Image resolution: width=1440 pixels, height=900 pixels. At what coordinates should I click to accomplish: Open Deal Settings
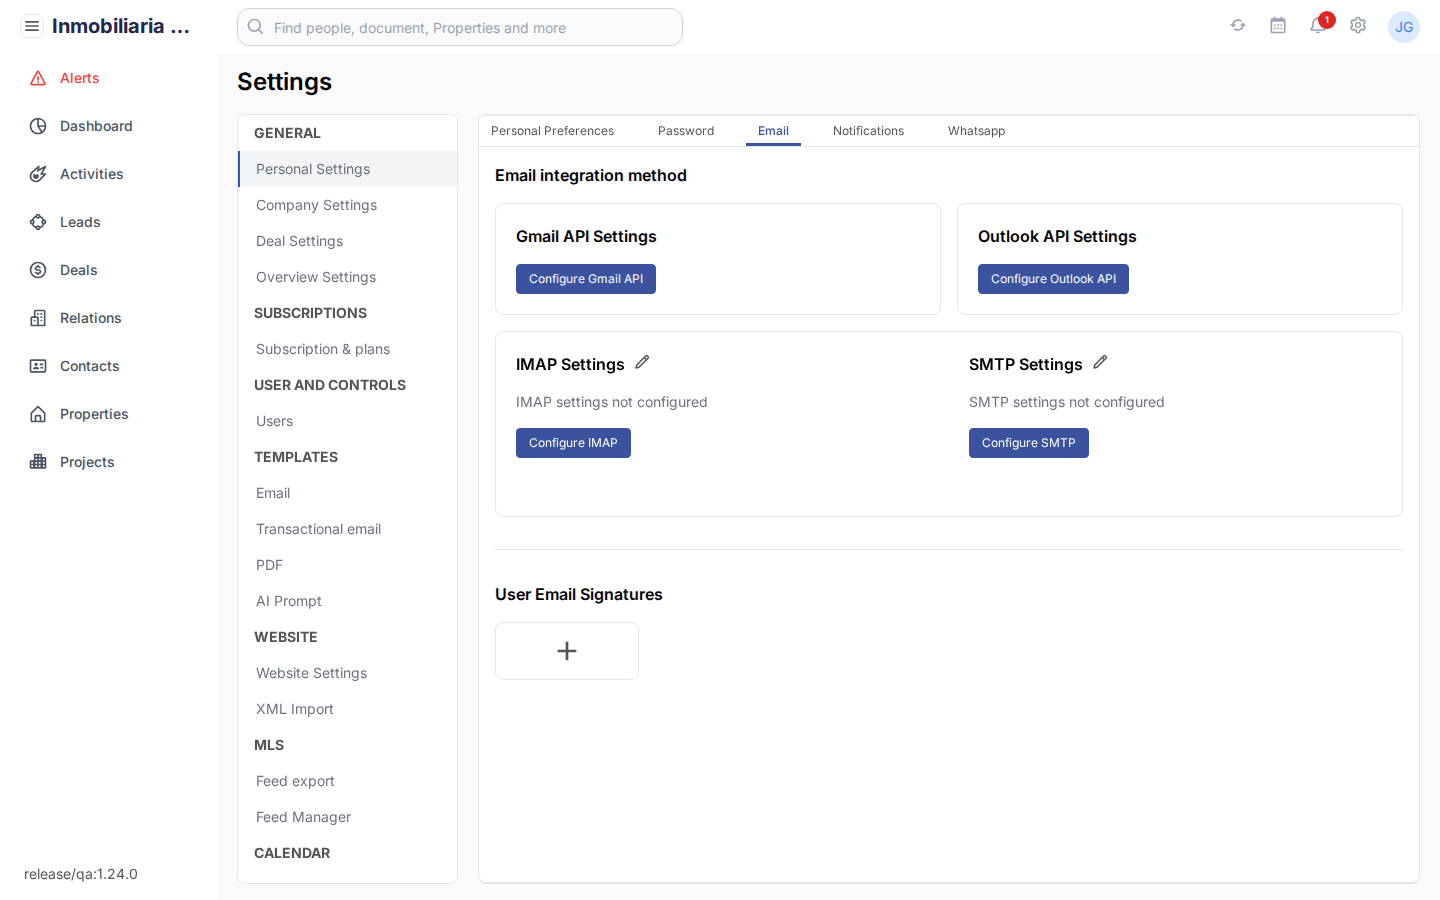tap(348, 241)
